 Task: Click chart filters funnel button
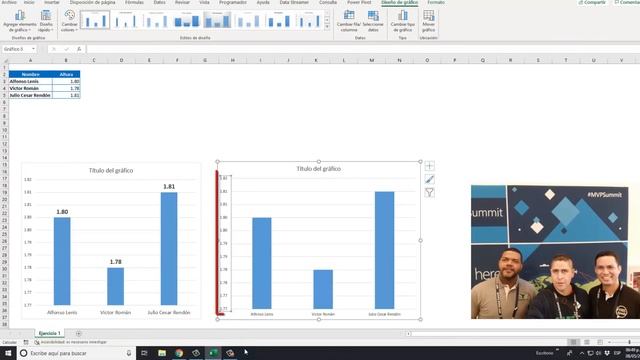pyautogui.click(x=429, y=193)
